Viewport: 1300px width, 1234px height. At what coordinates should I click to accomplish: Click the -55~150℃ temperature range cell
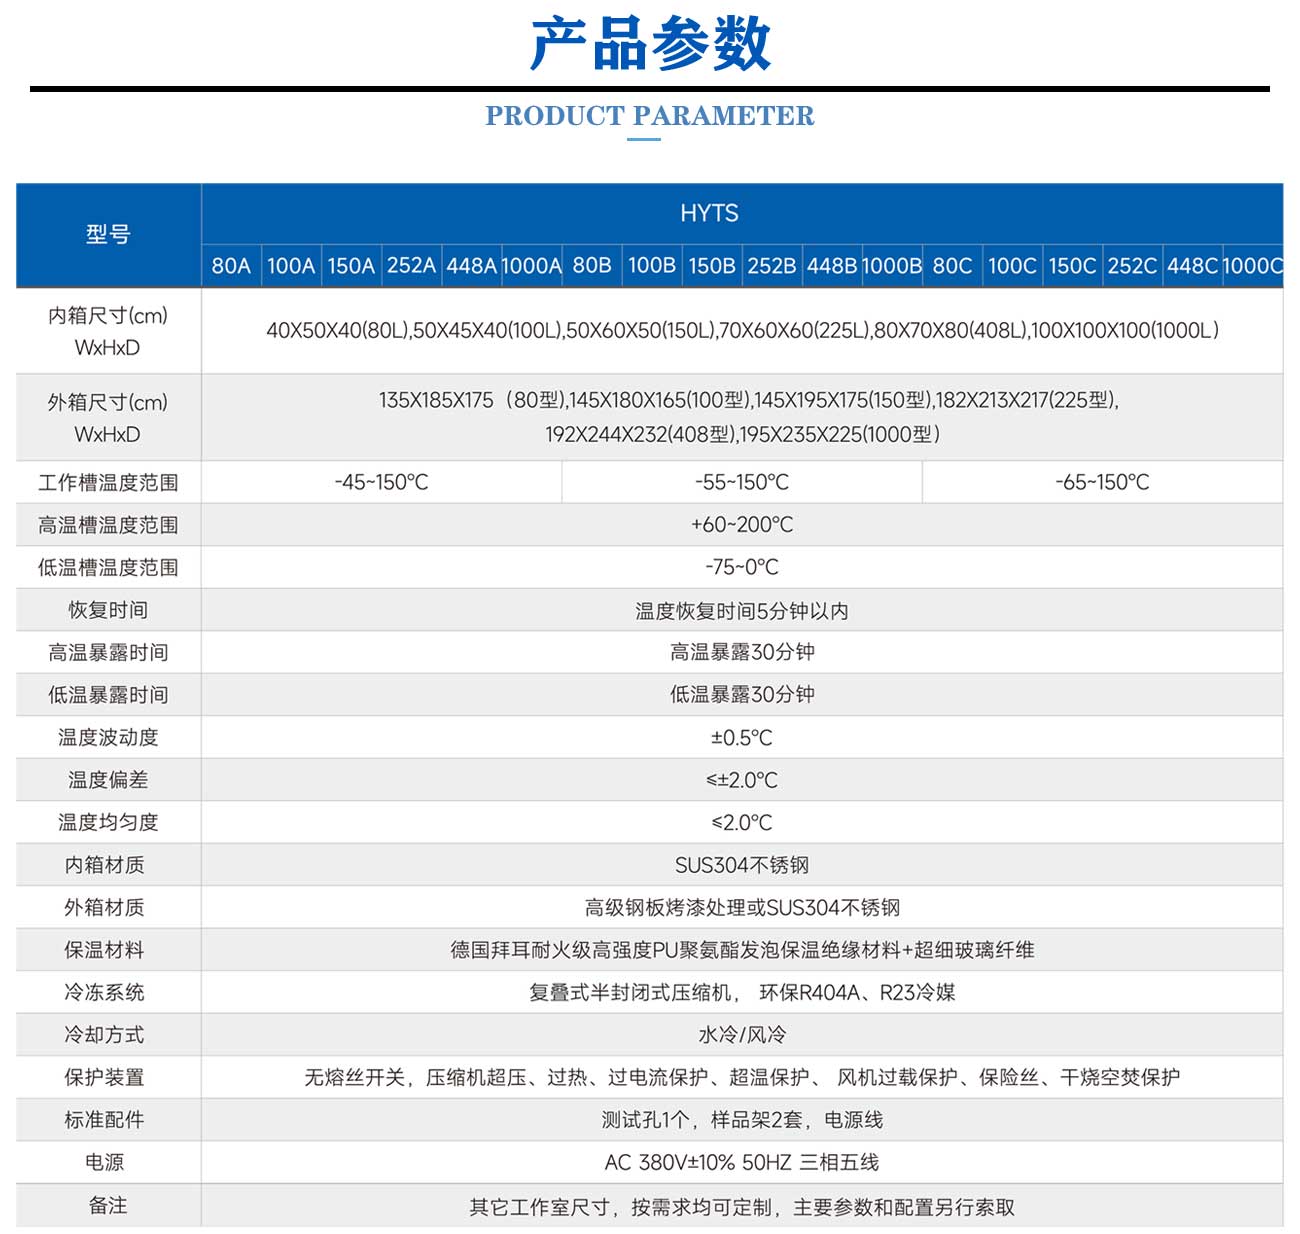coord(742,482)
